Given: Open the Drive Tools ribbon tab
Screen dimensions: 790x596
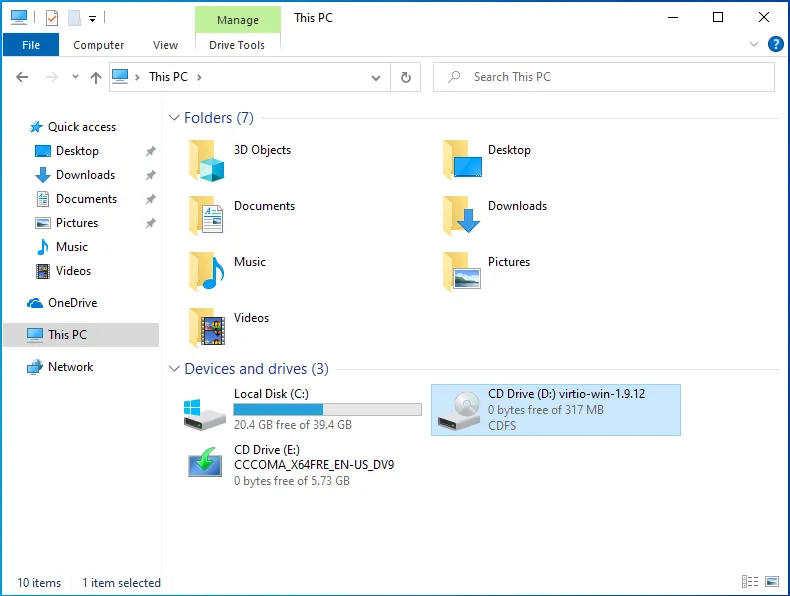Looking at the screenshot, I should [x=237, y=45].
